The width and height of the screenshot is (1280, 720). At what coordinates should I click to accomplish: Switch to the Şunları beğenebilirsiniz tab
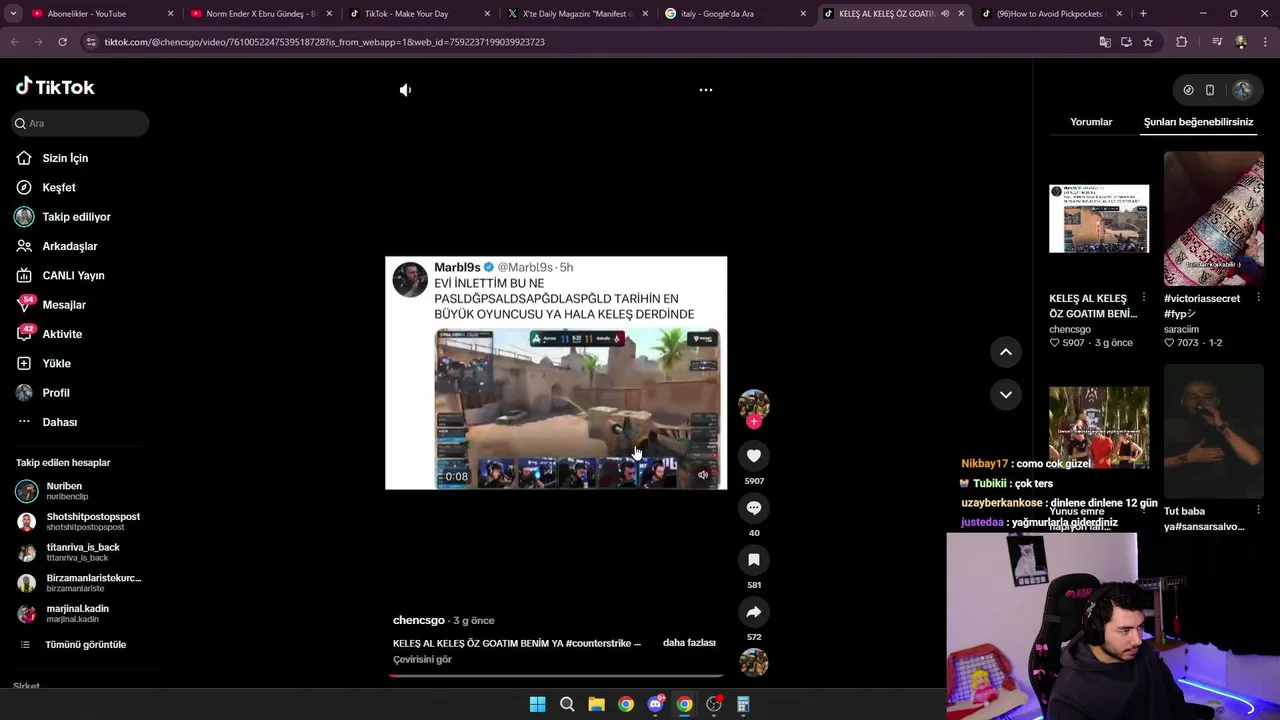click(x=1198, y=122)
